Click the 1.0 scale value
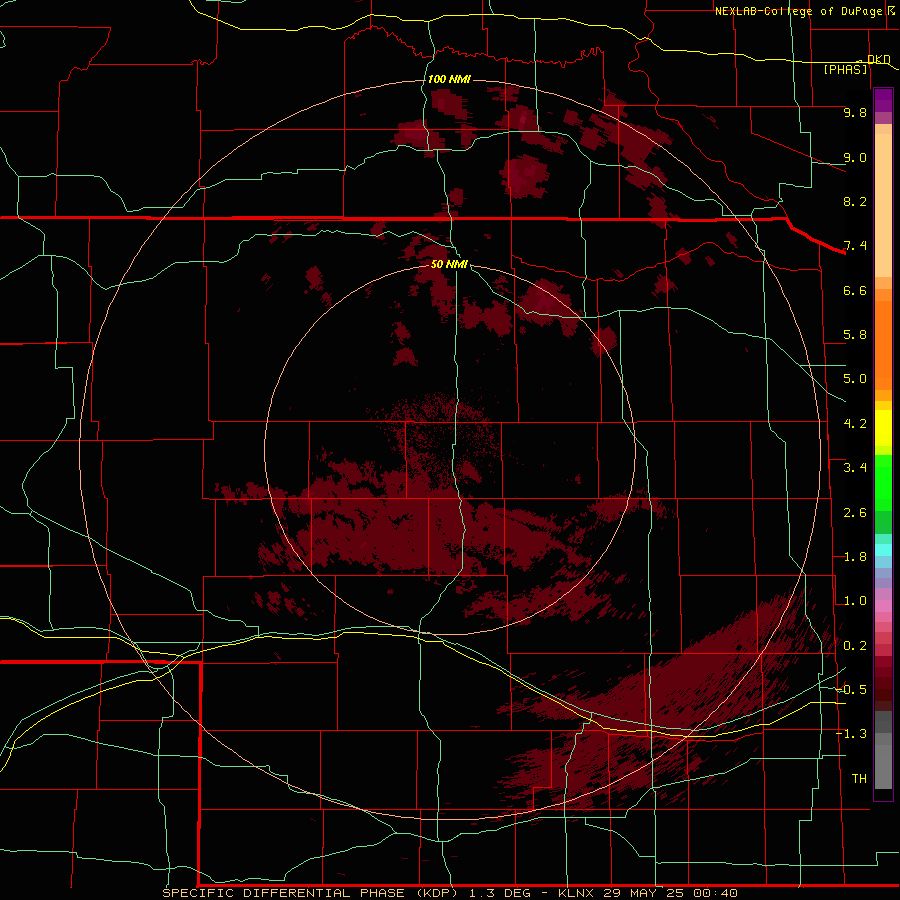This screenshot has width=900, height=900. pyautogui.click(x=855, y=601)
